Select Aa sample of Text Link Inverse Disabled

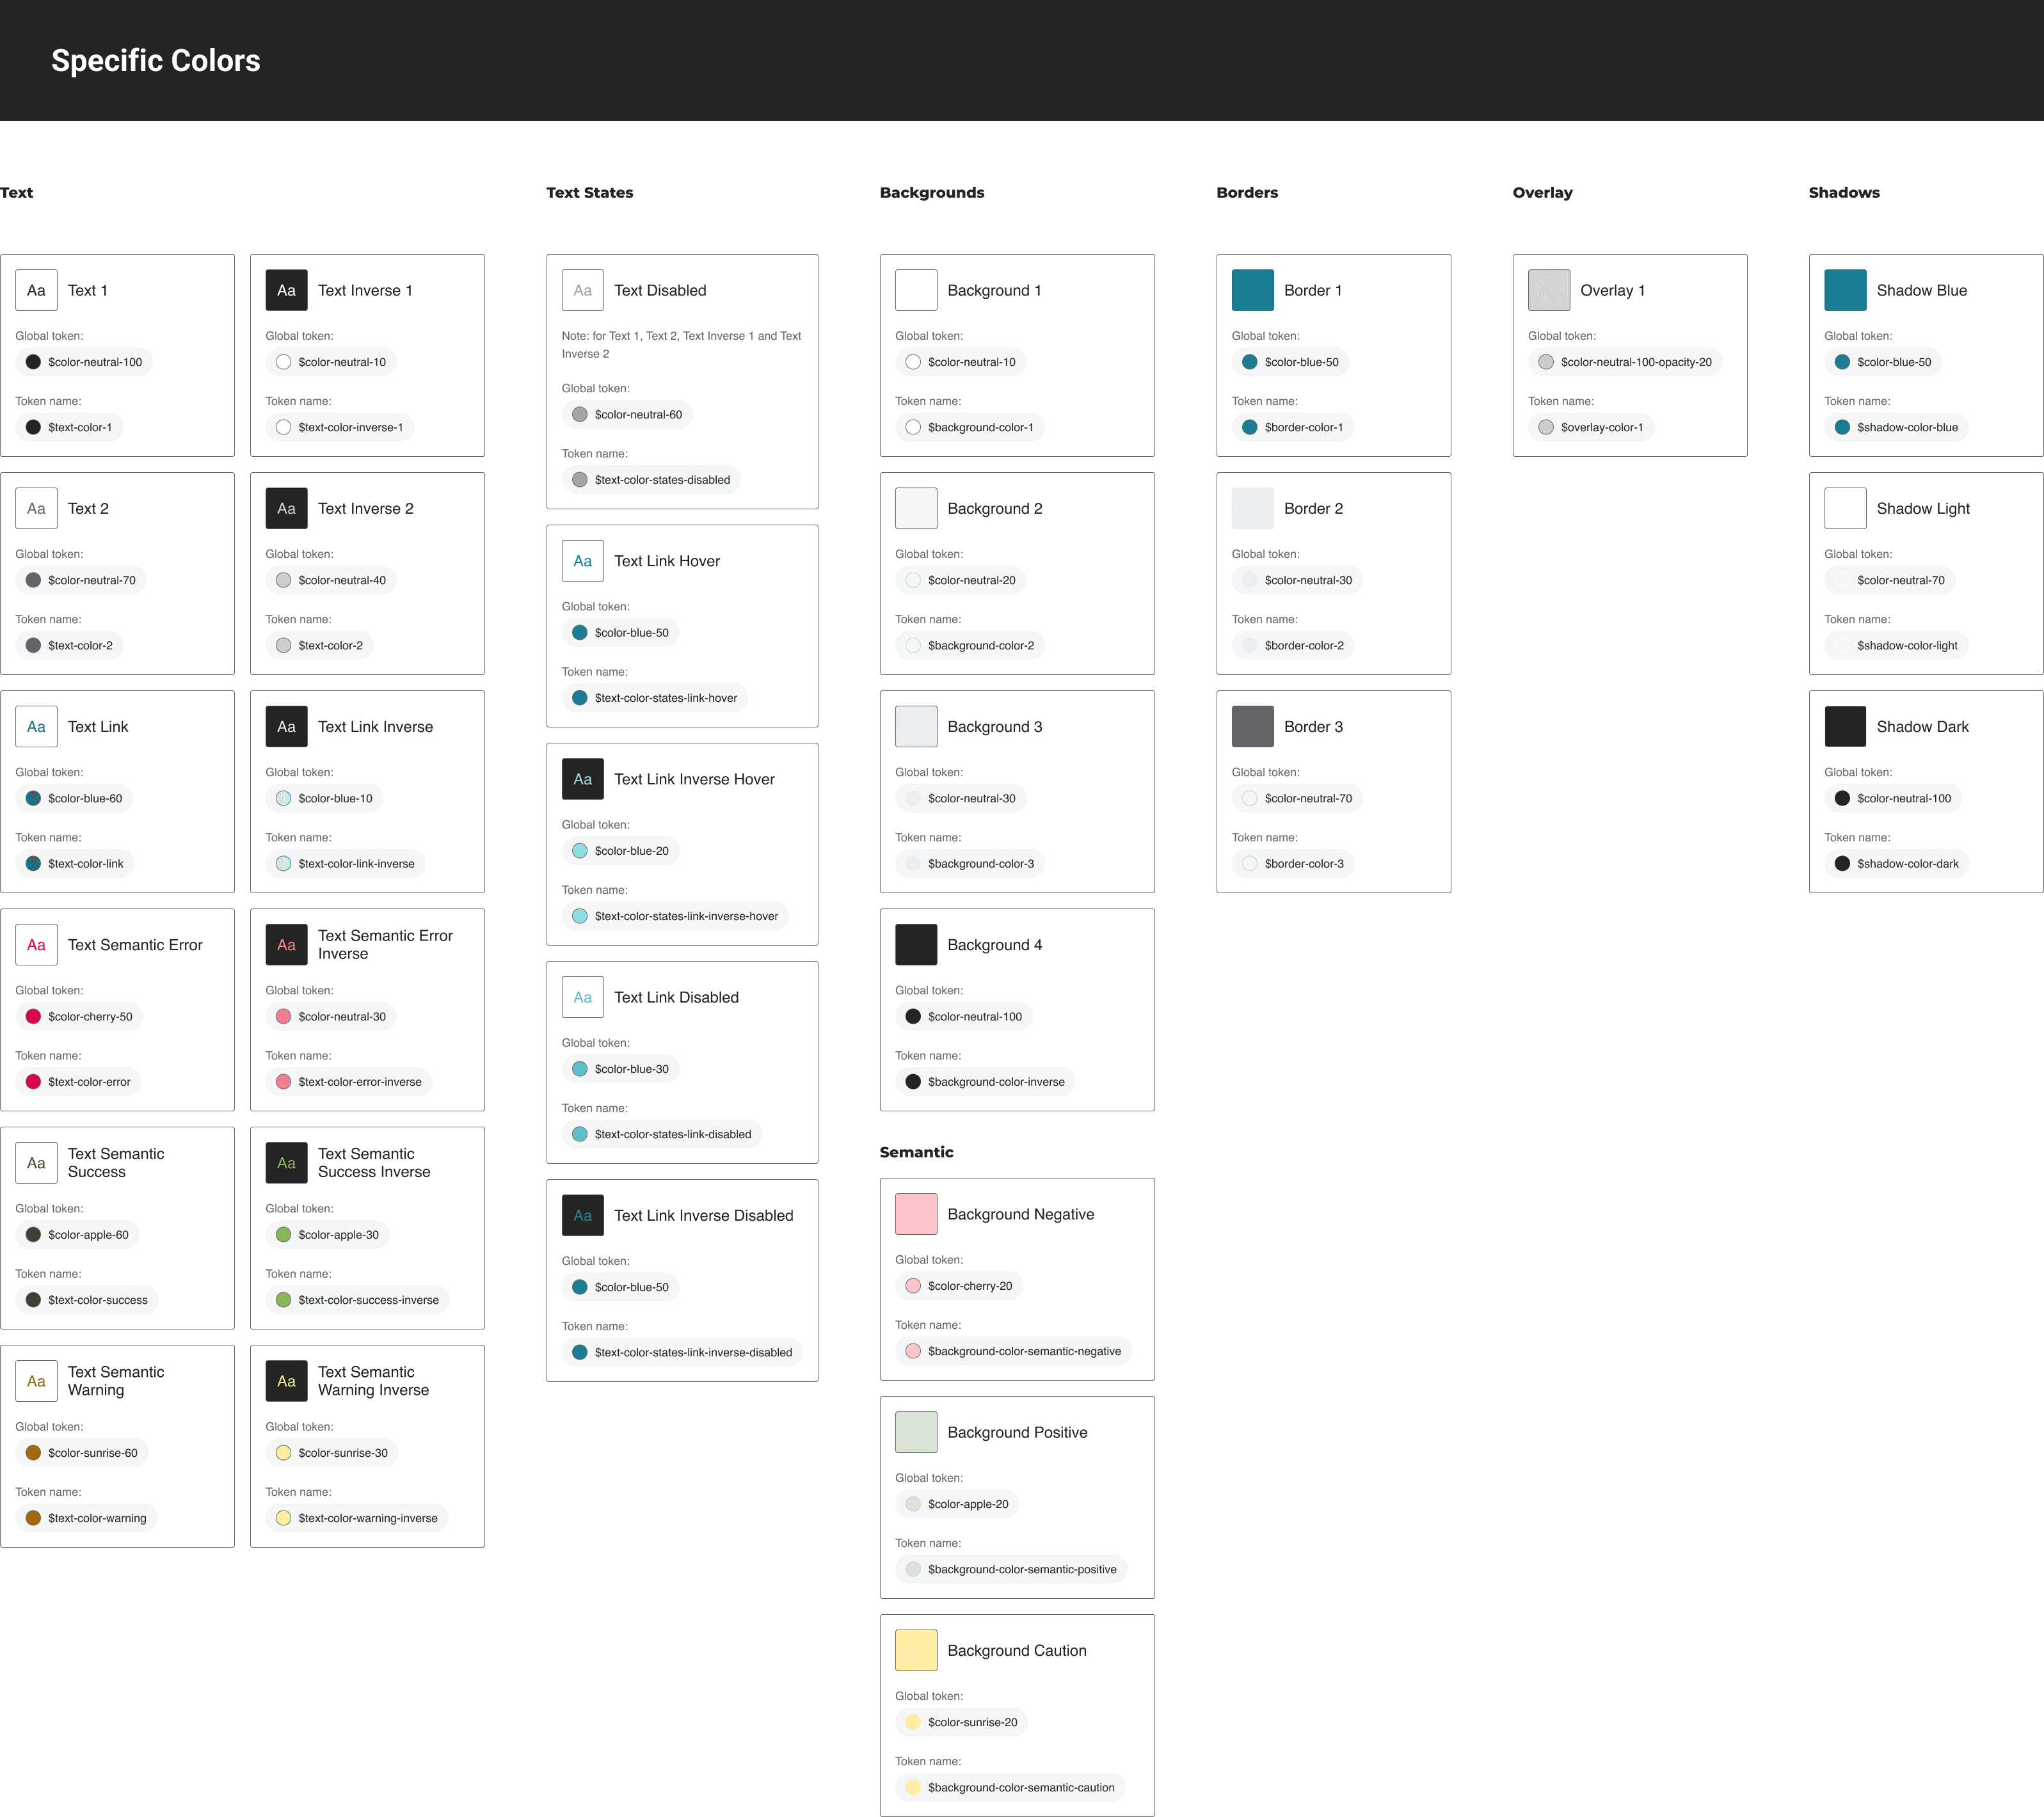583,1215
